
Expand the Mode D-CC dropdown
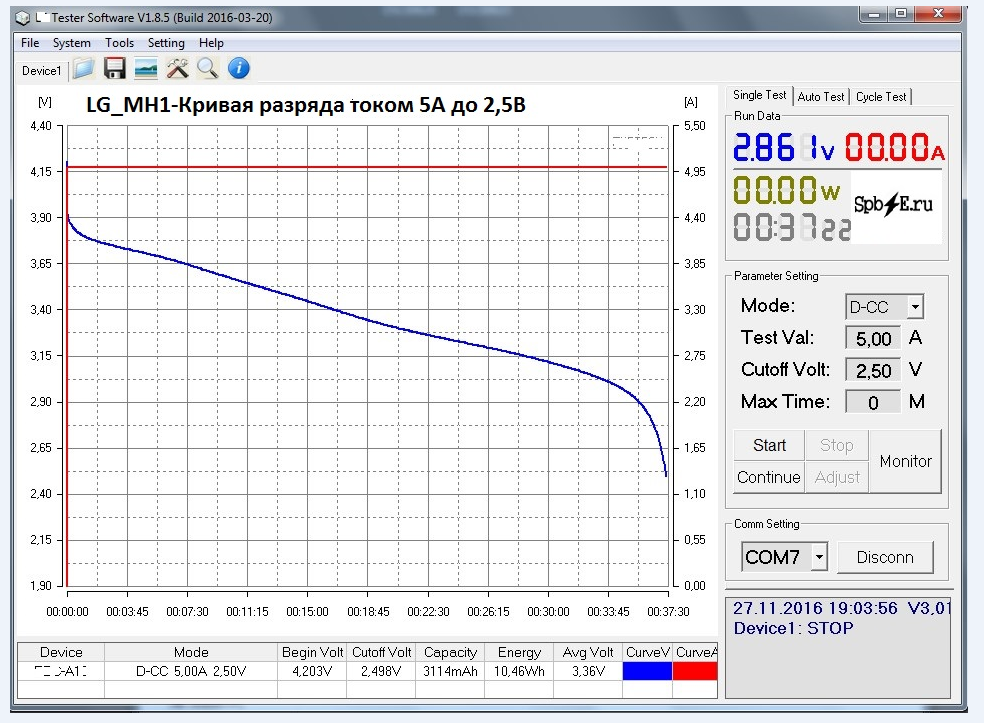click(915, 307)
